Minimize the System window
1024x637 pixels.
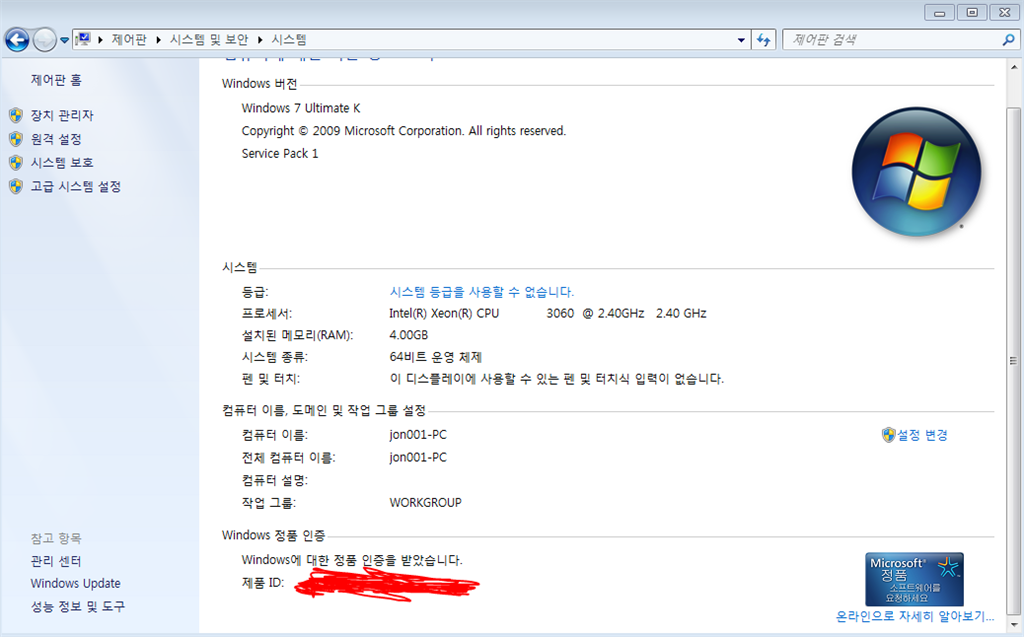pyautogui.click(x=940, y=12)
